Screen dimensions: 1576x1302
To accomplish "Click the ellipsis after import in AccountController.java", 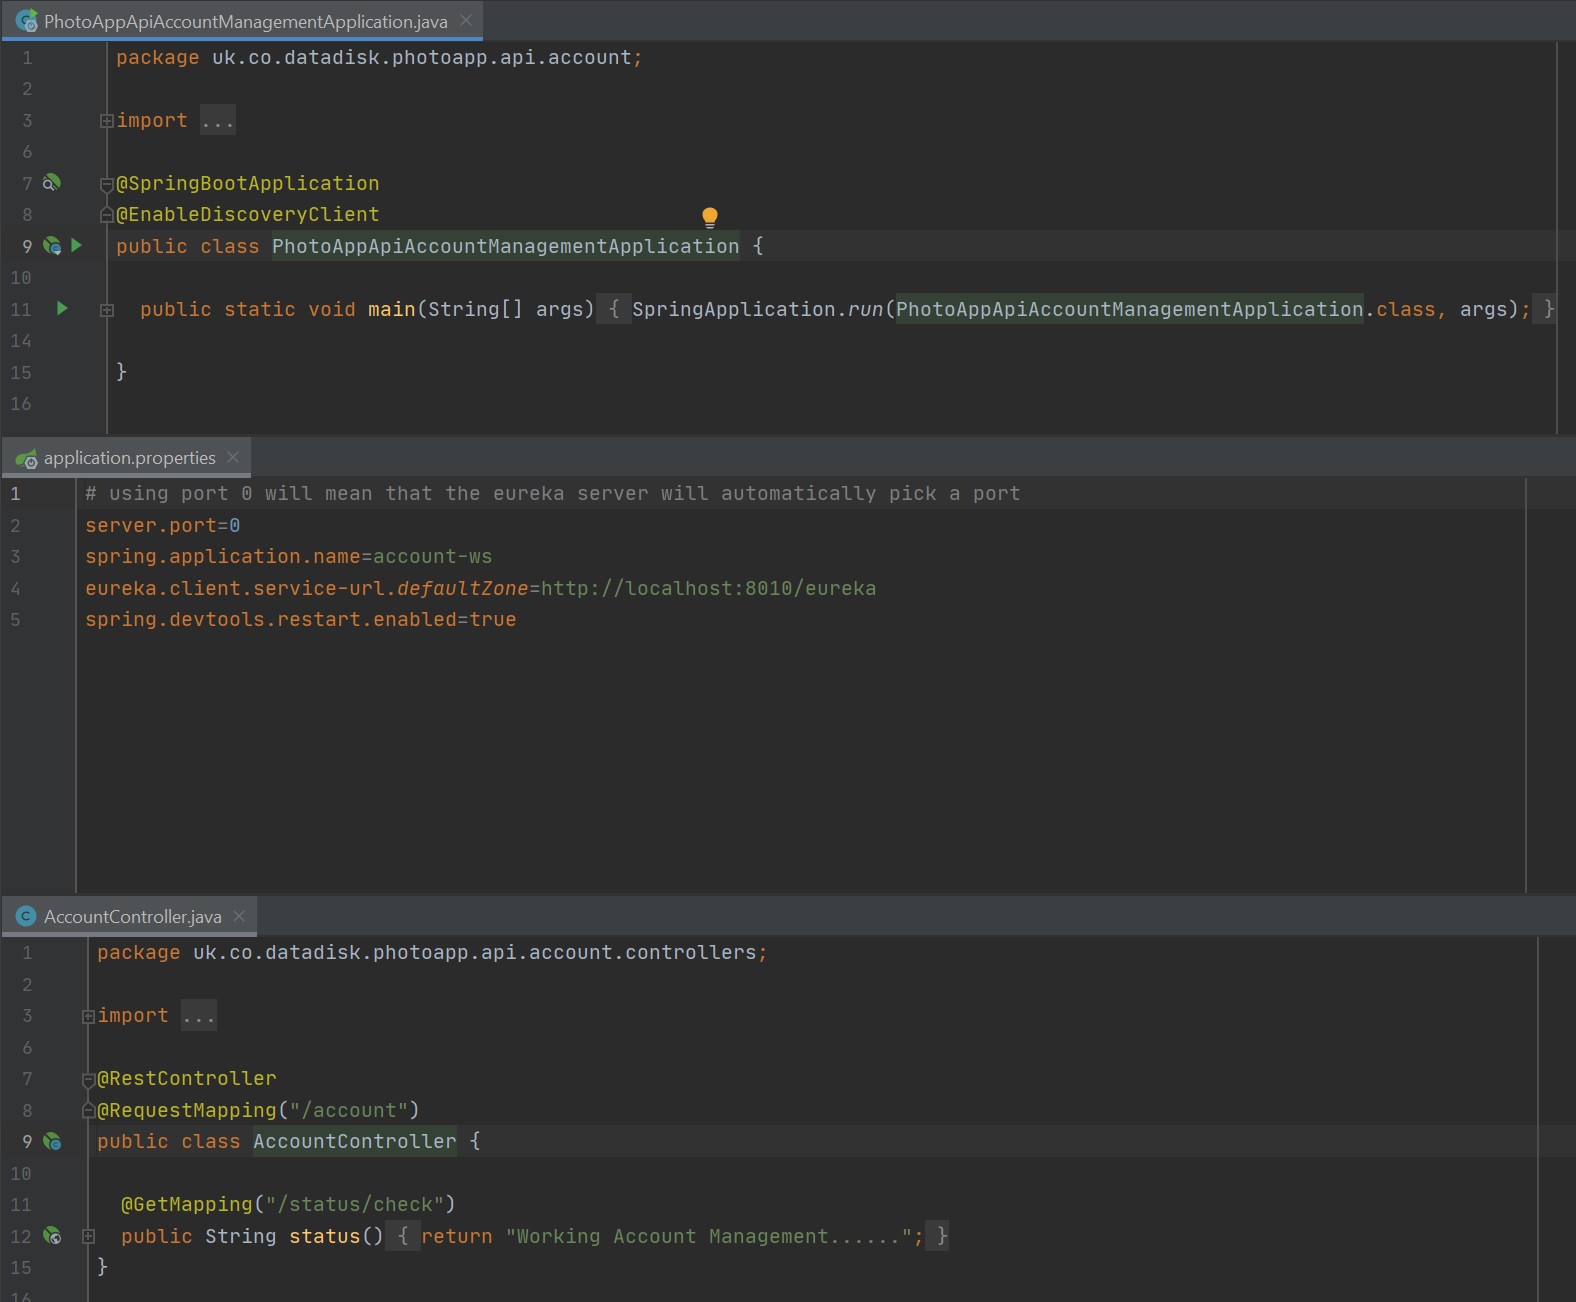I will coord(198,1016).
